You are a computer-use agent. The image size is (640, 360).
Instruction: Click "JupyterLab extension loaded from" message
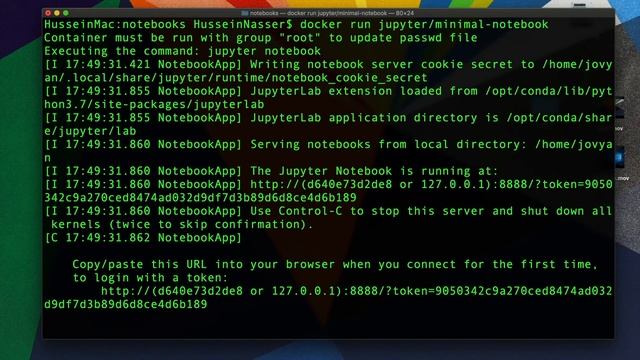pyautogui.click(x=364, y=91)
